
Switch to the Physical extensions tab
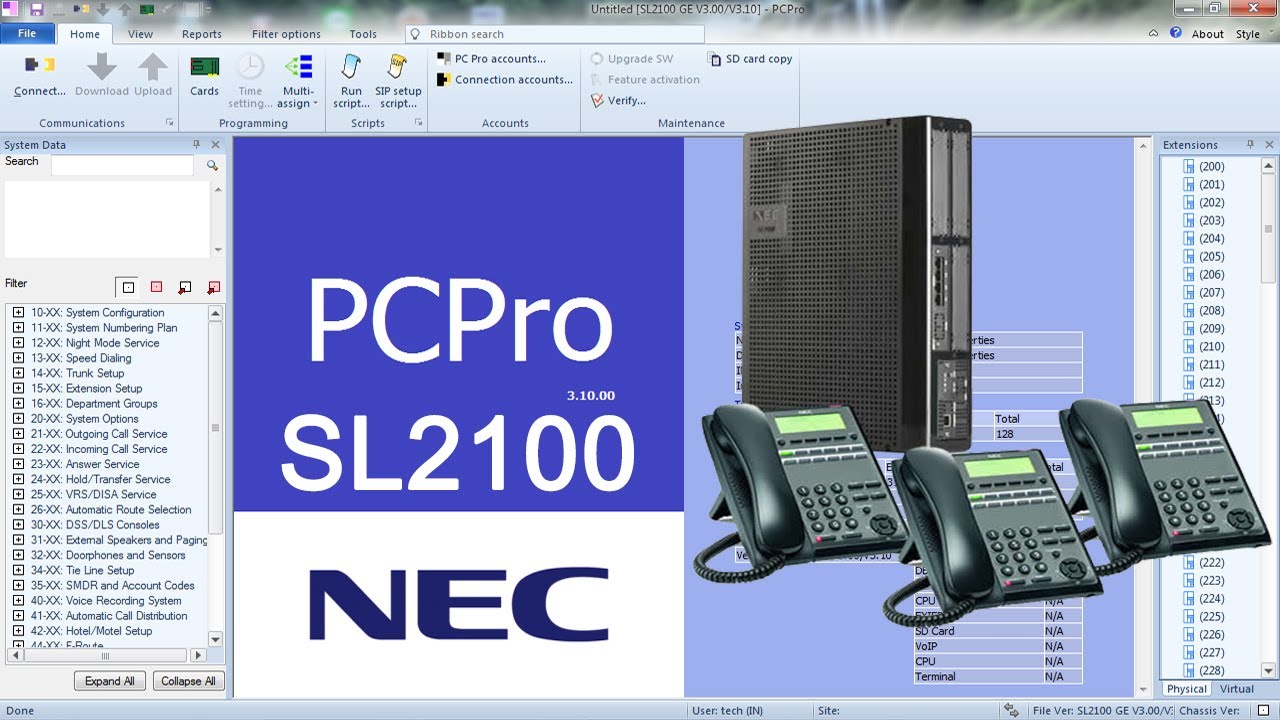(1187, 689)
